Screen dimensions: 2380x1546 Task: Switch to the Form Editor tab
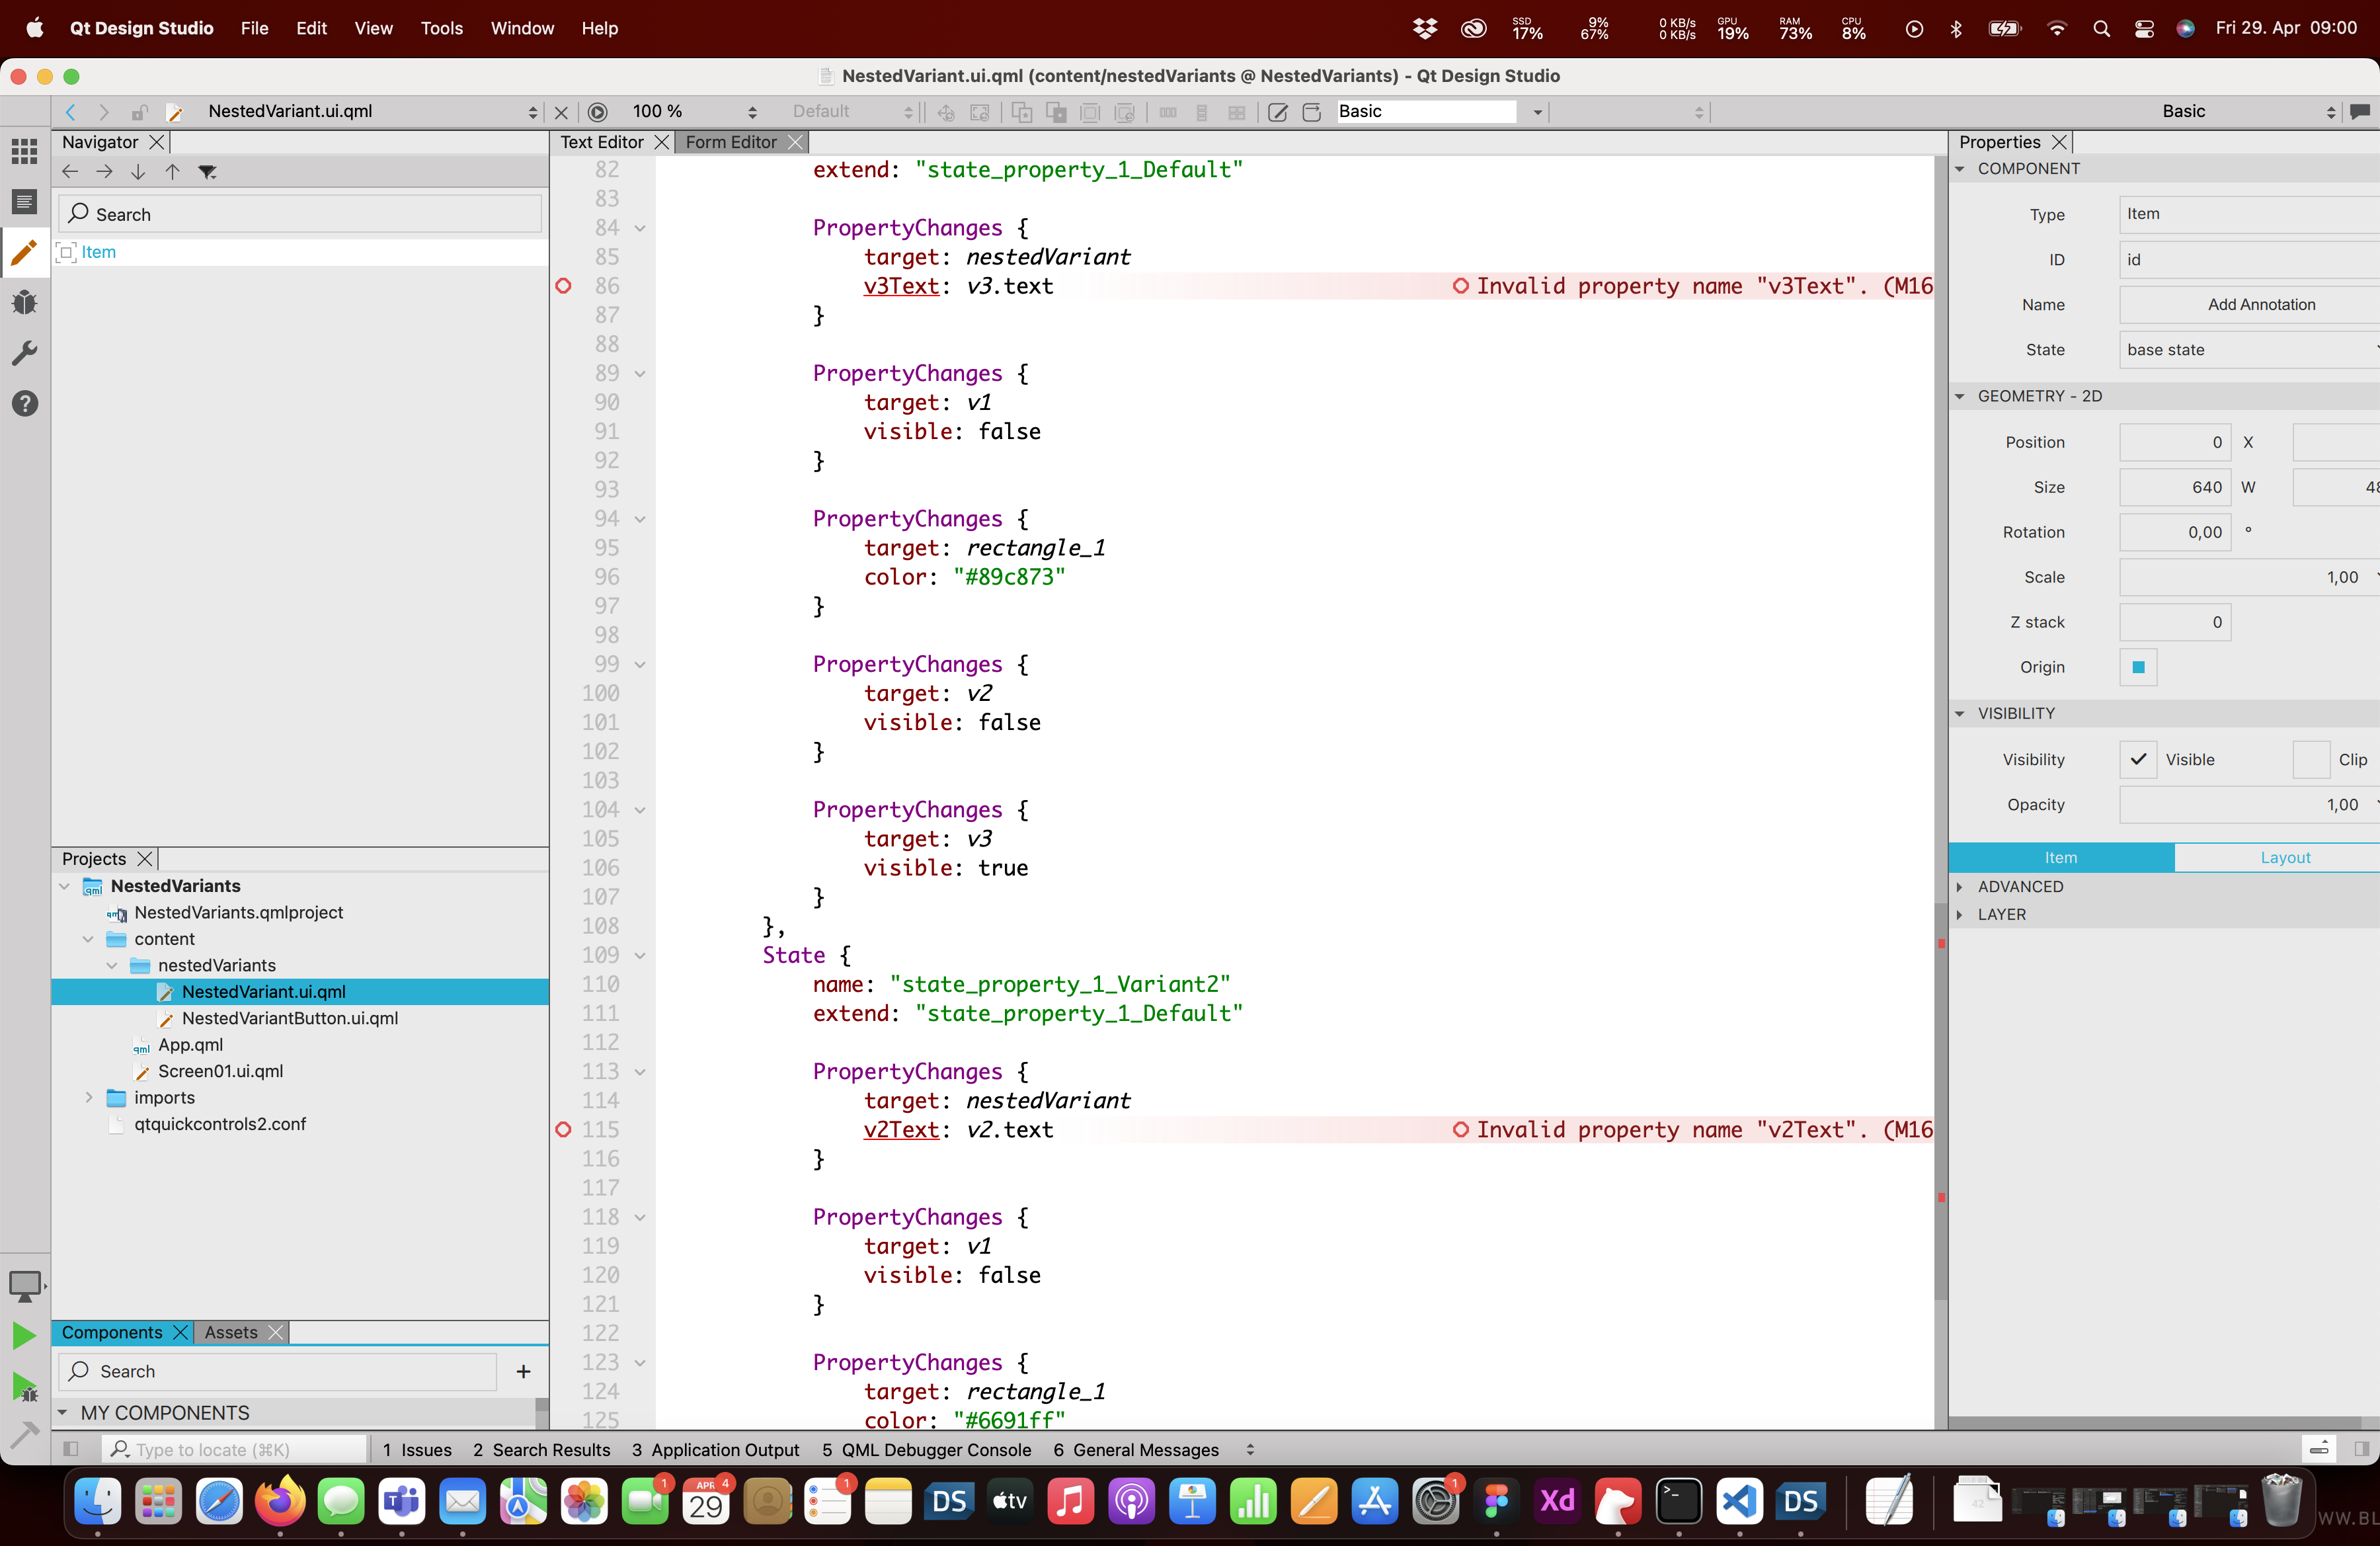pyautogui.click(x=730, y=142)
